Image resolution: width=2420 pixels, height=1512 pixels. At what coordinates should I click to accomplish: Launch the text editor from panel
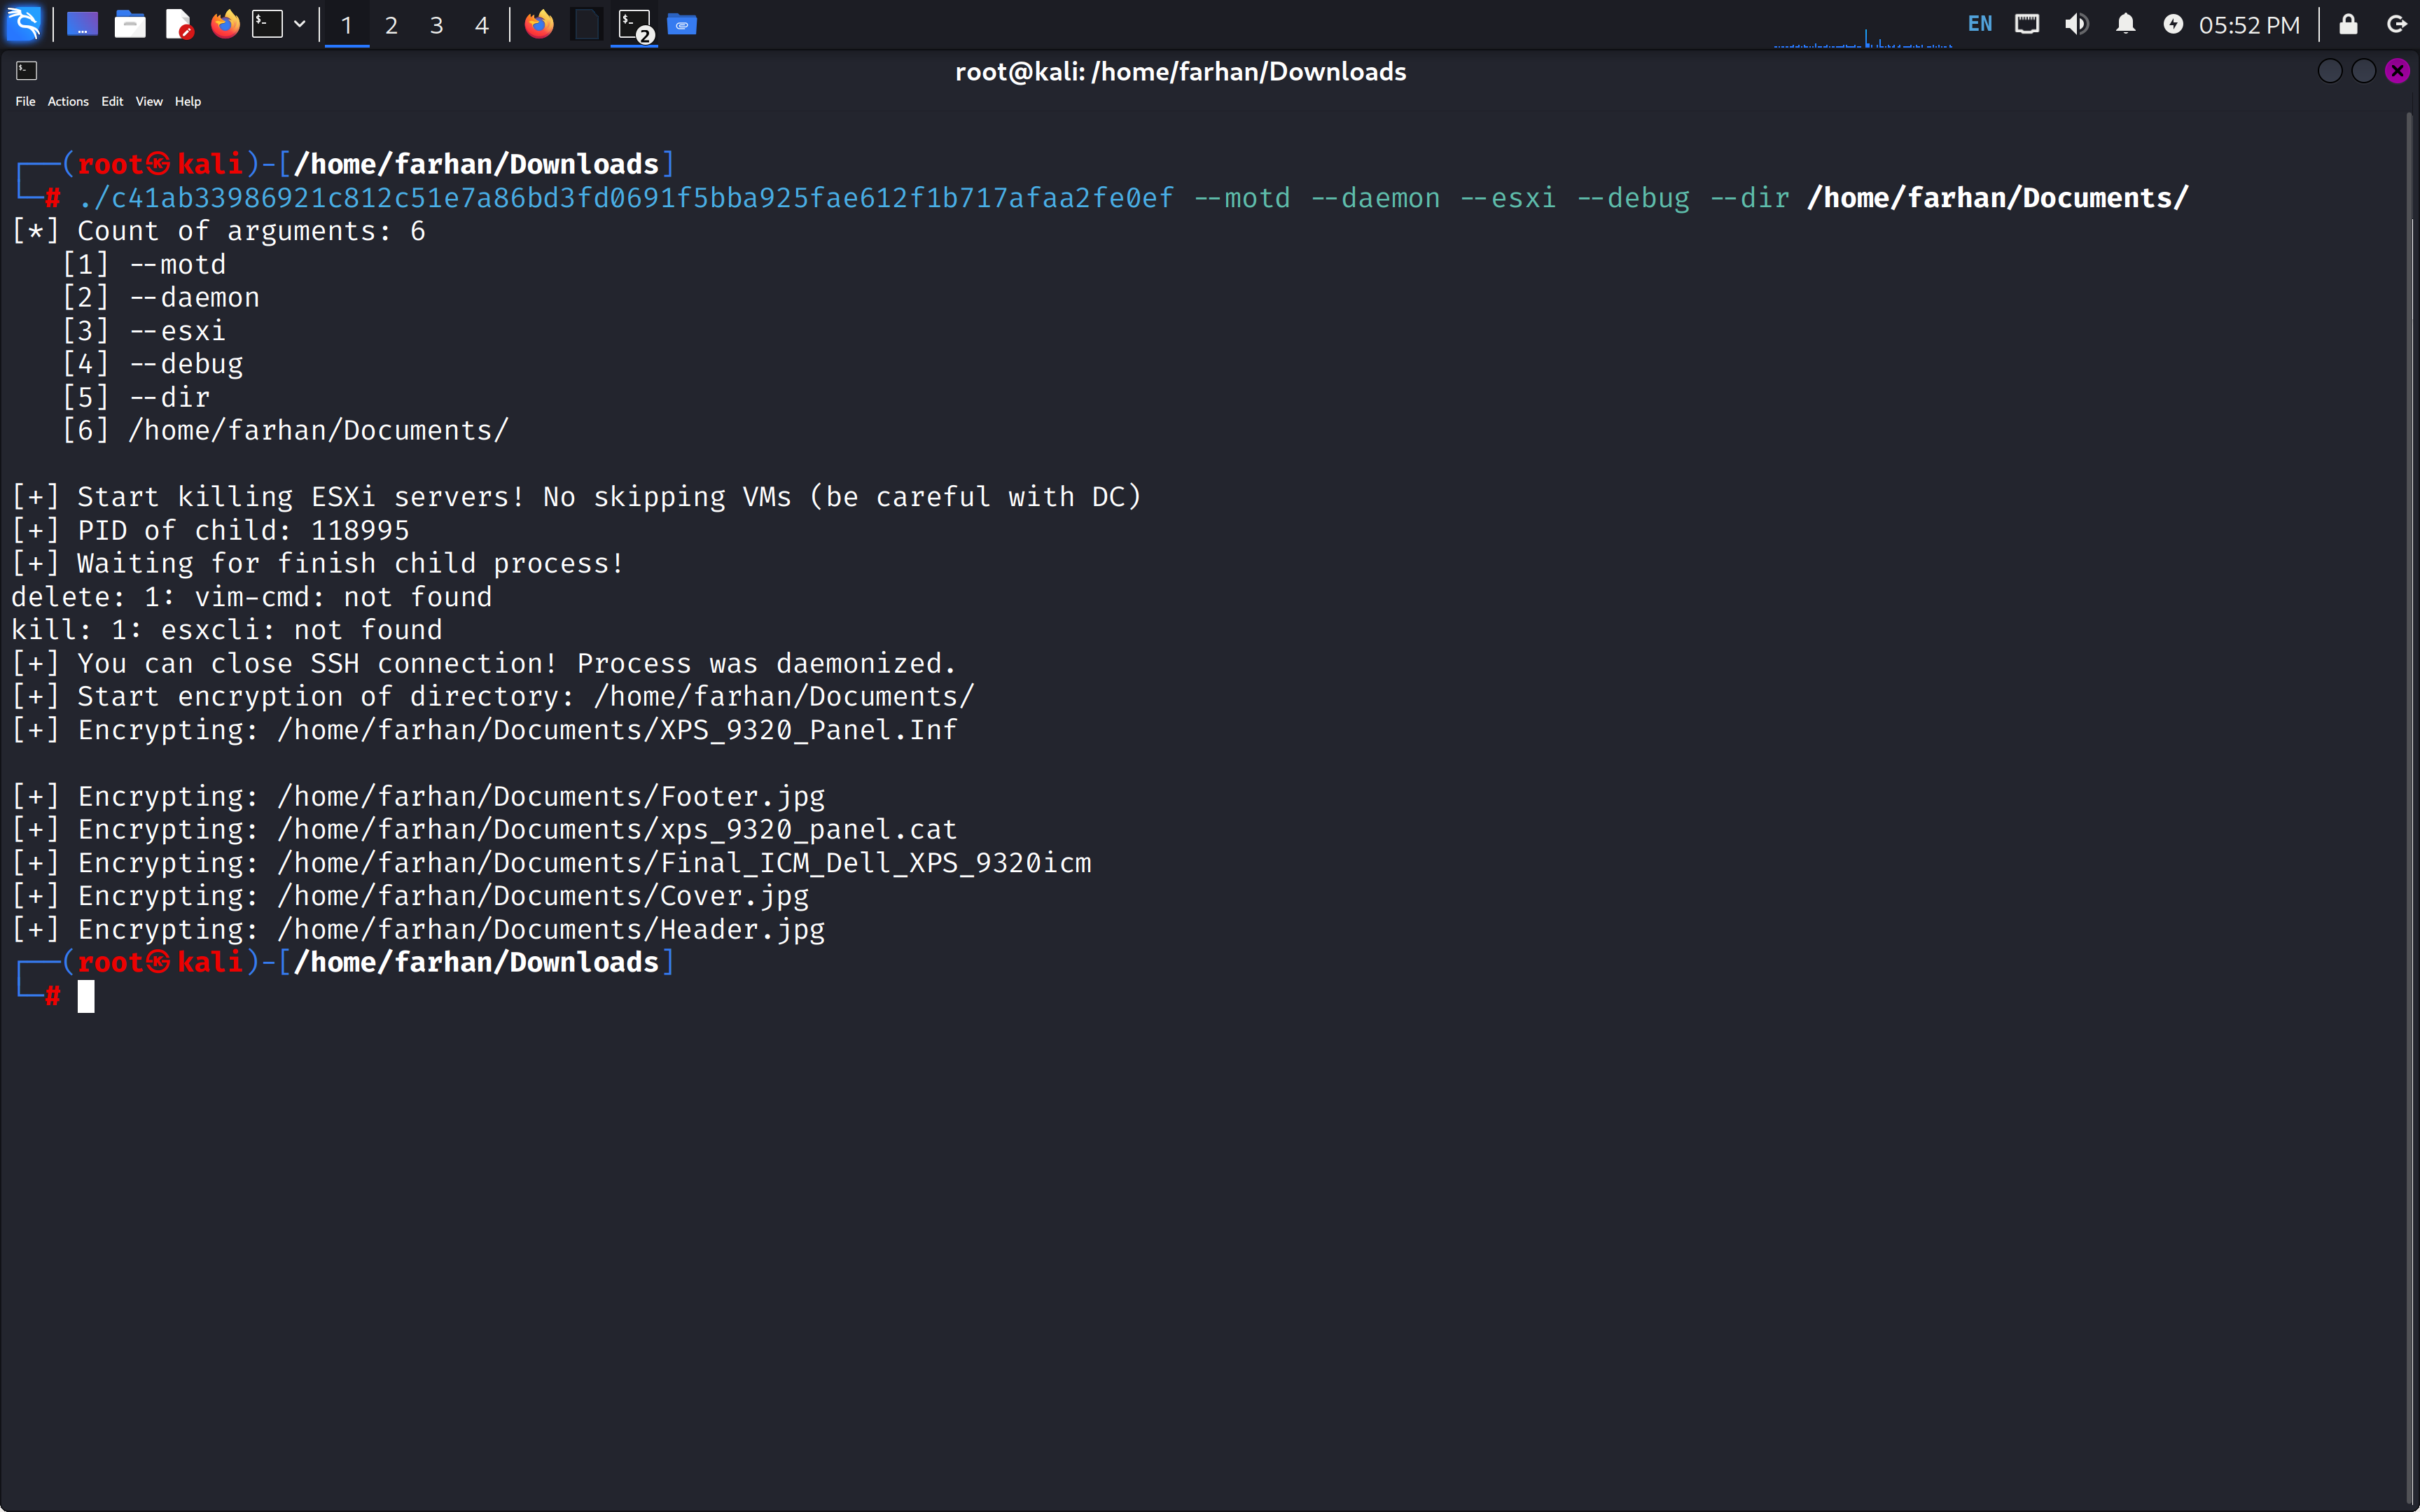tap(178, 24)
